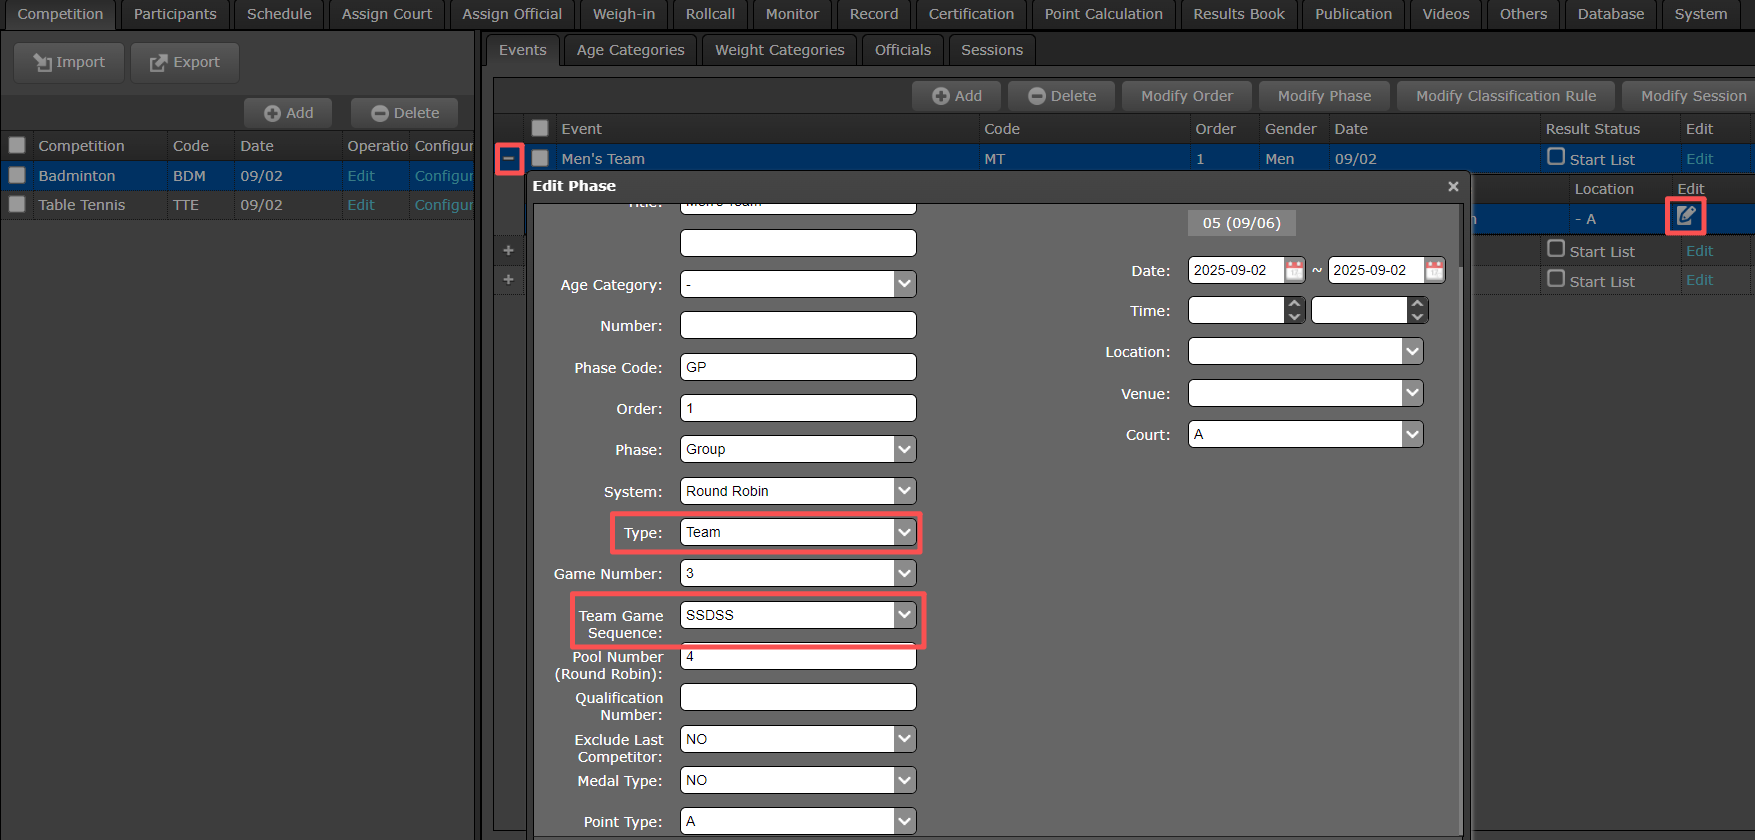
Task: Close the Edit Phase dialog
Action: 1453,186
